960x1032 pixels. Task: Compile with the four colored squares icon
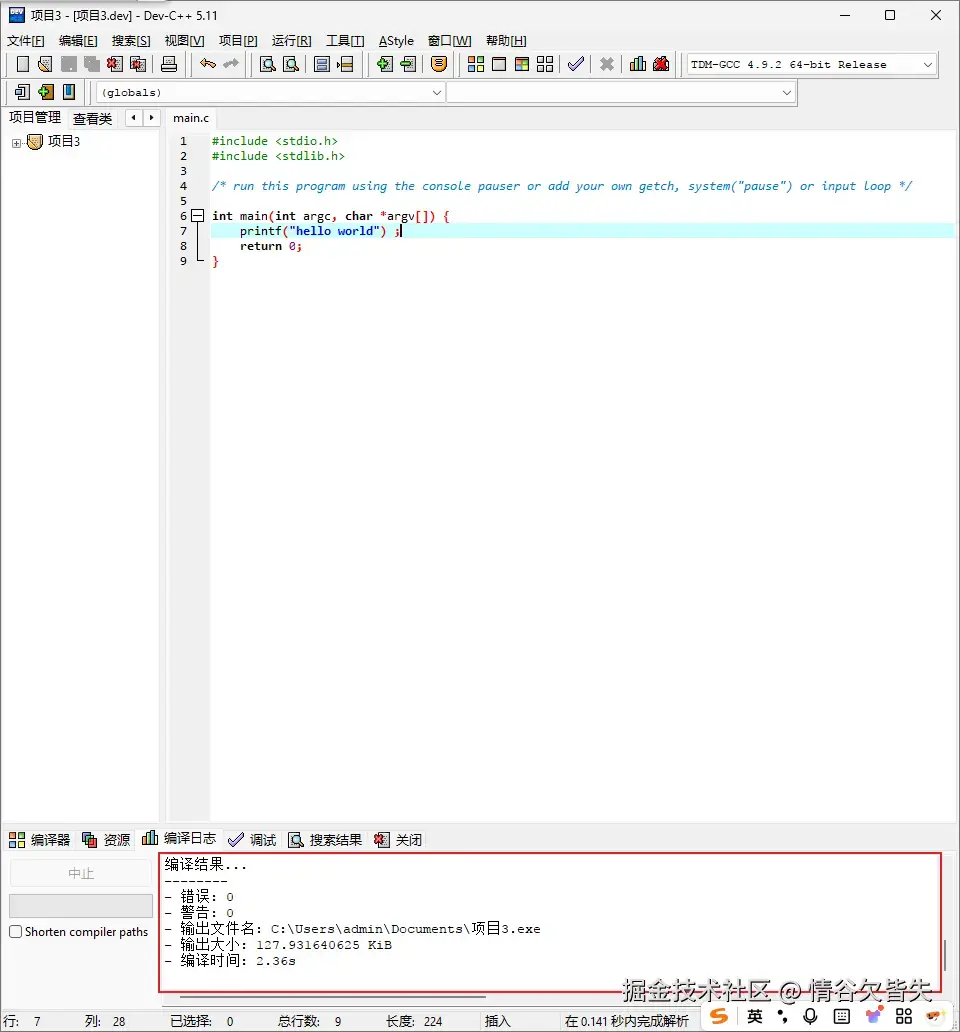click(476, 64)
